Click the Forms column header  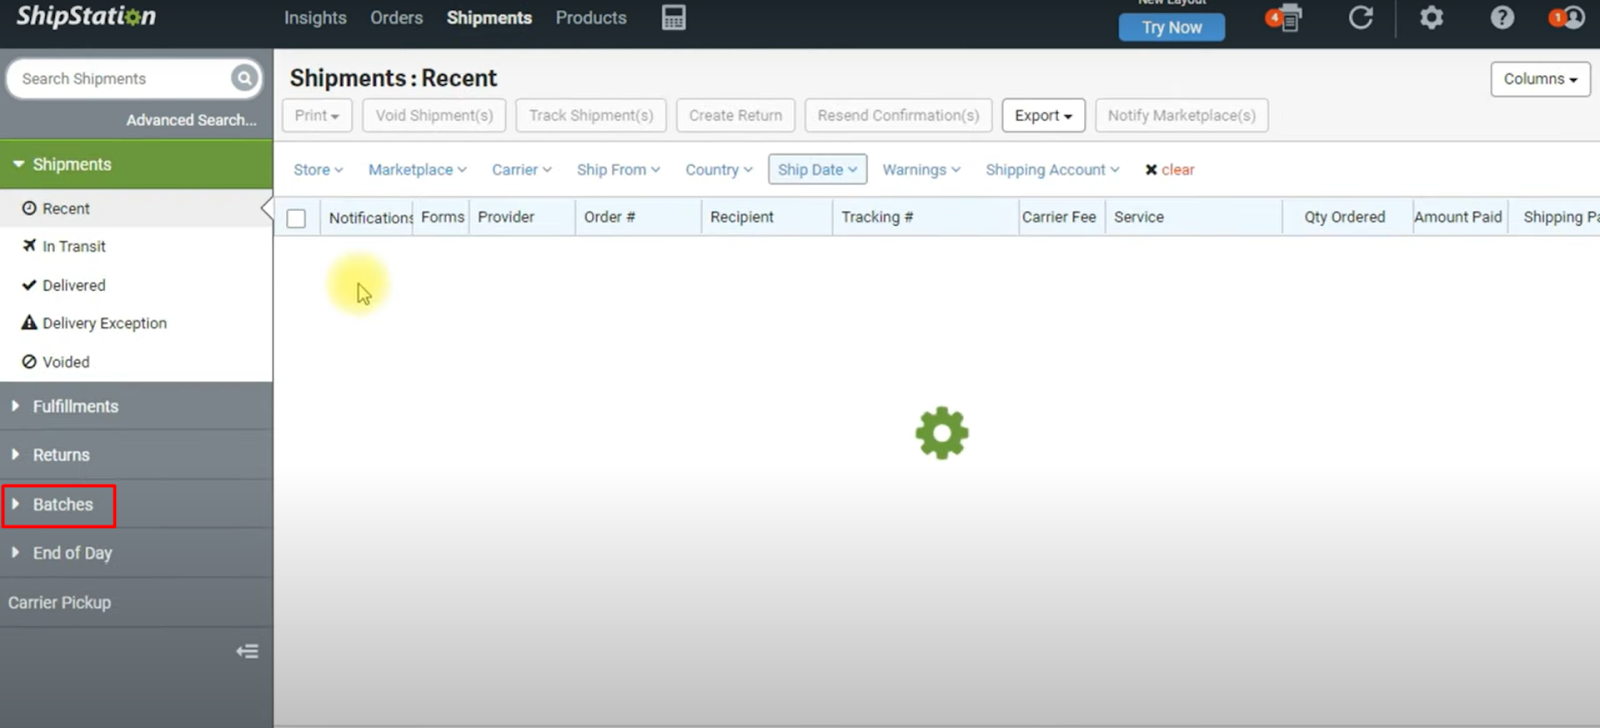442,217
